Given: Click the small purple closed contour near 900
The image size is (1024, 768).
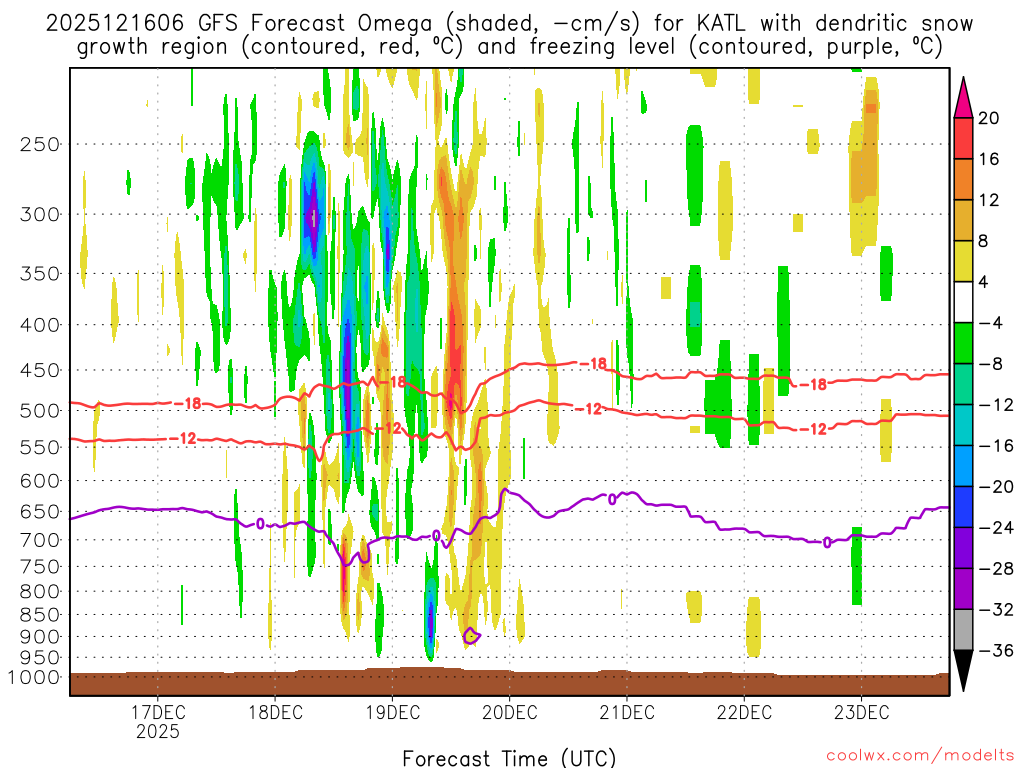Looking at the screenshot, I should tap(472, 635).
